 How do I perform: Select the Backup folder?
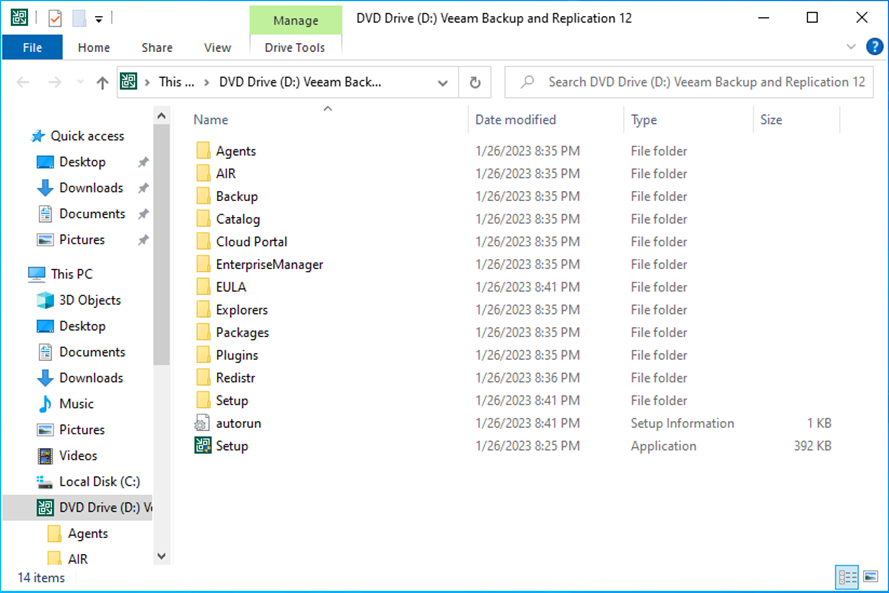click(x=236, y=196)
